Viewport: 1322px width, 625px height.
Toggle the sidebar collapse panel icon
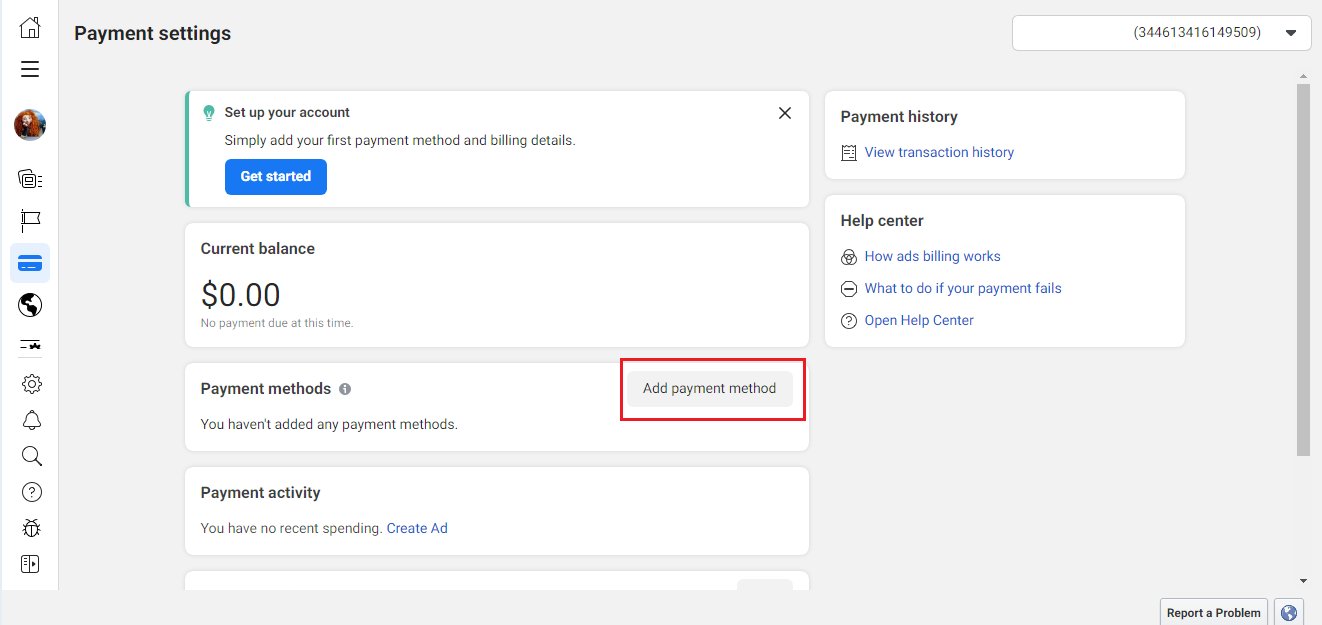pyautogui.click(x=30, y=564)
